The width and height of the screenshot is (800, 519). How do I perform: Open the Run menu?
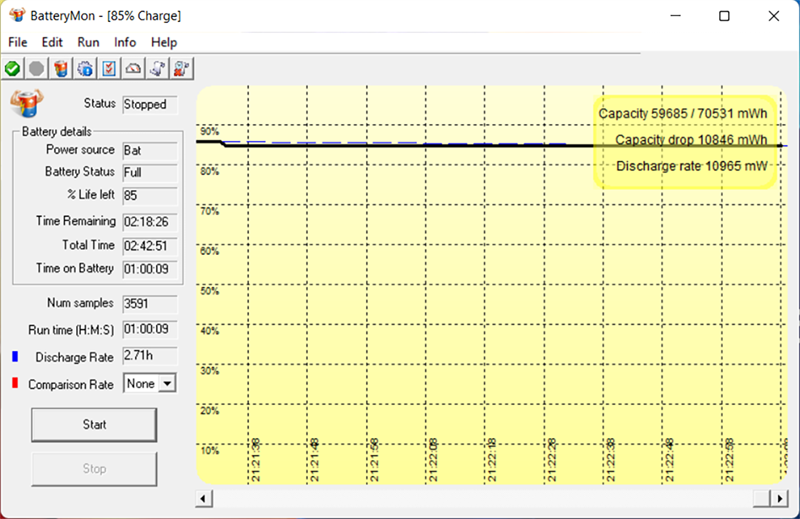pos(88,42)
